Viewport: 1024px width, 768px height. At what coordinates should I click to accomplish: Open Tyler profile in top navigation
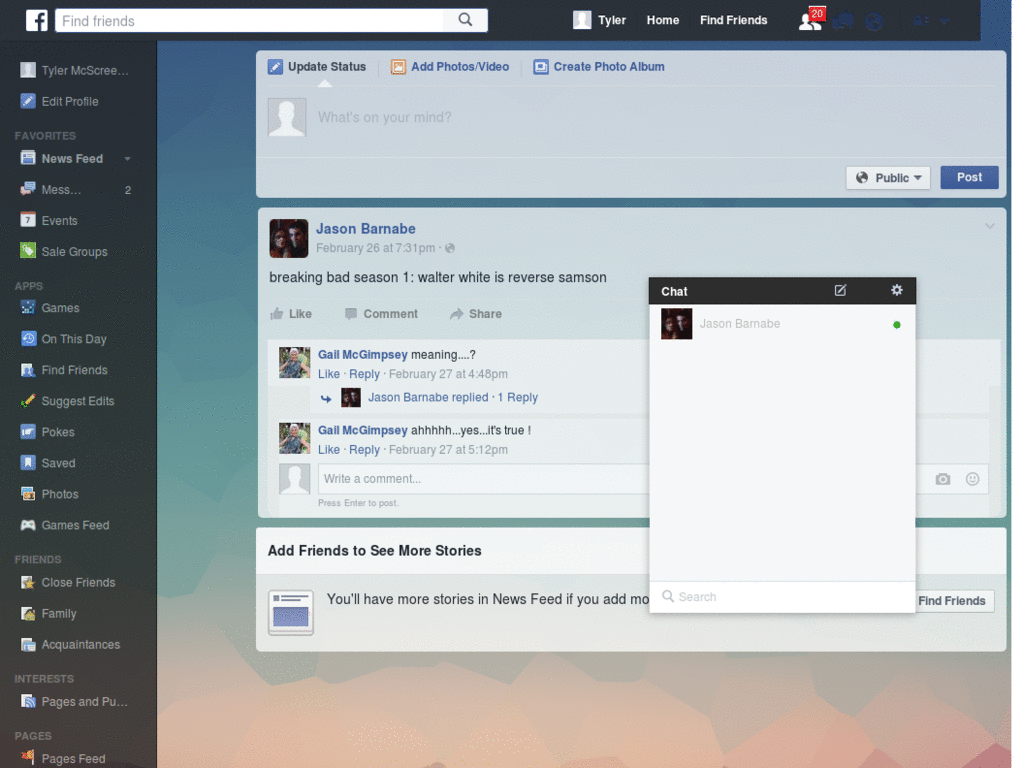[600, 20]
